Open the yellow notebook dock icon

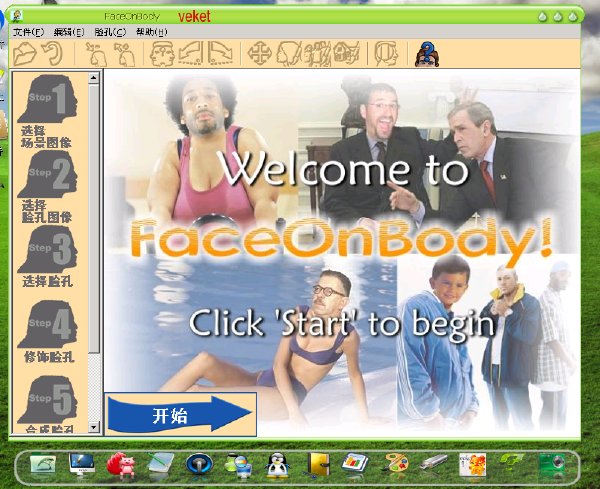tap(318, 464)
